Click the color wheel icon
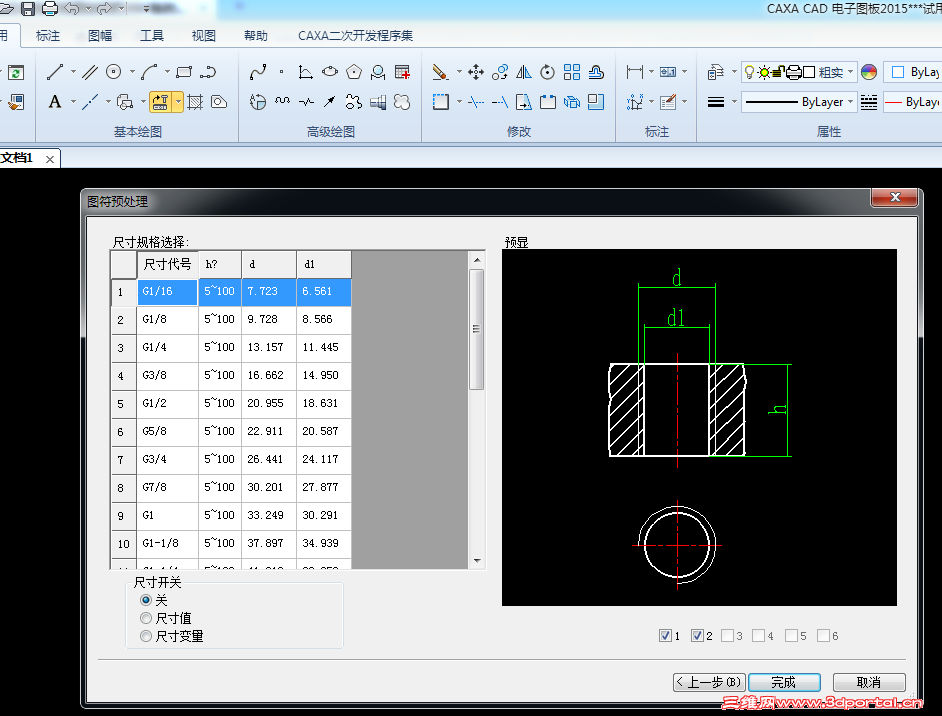The width and height of the screenshot is (942, 716). point(869,72)
